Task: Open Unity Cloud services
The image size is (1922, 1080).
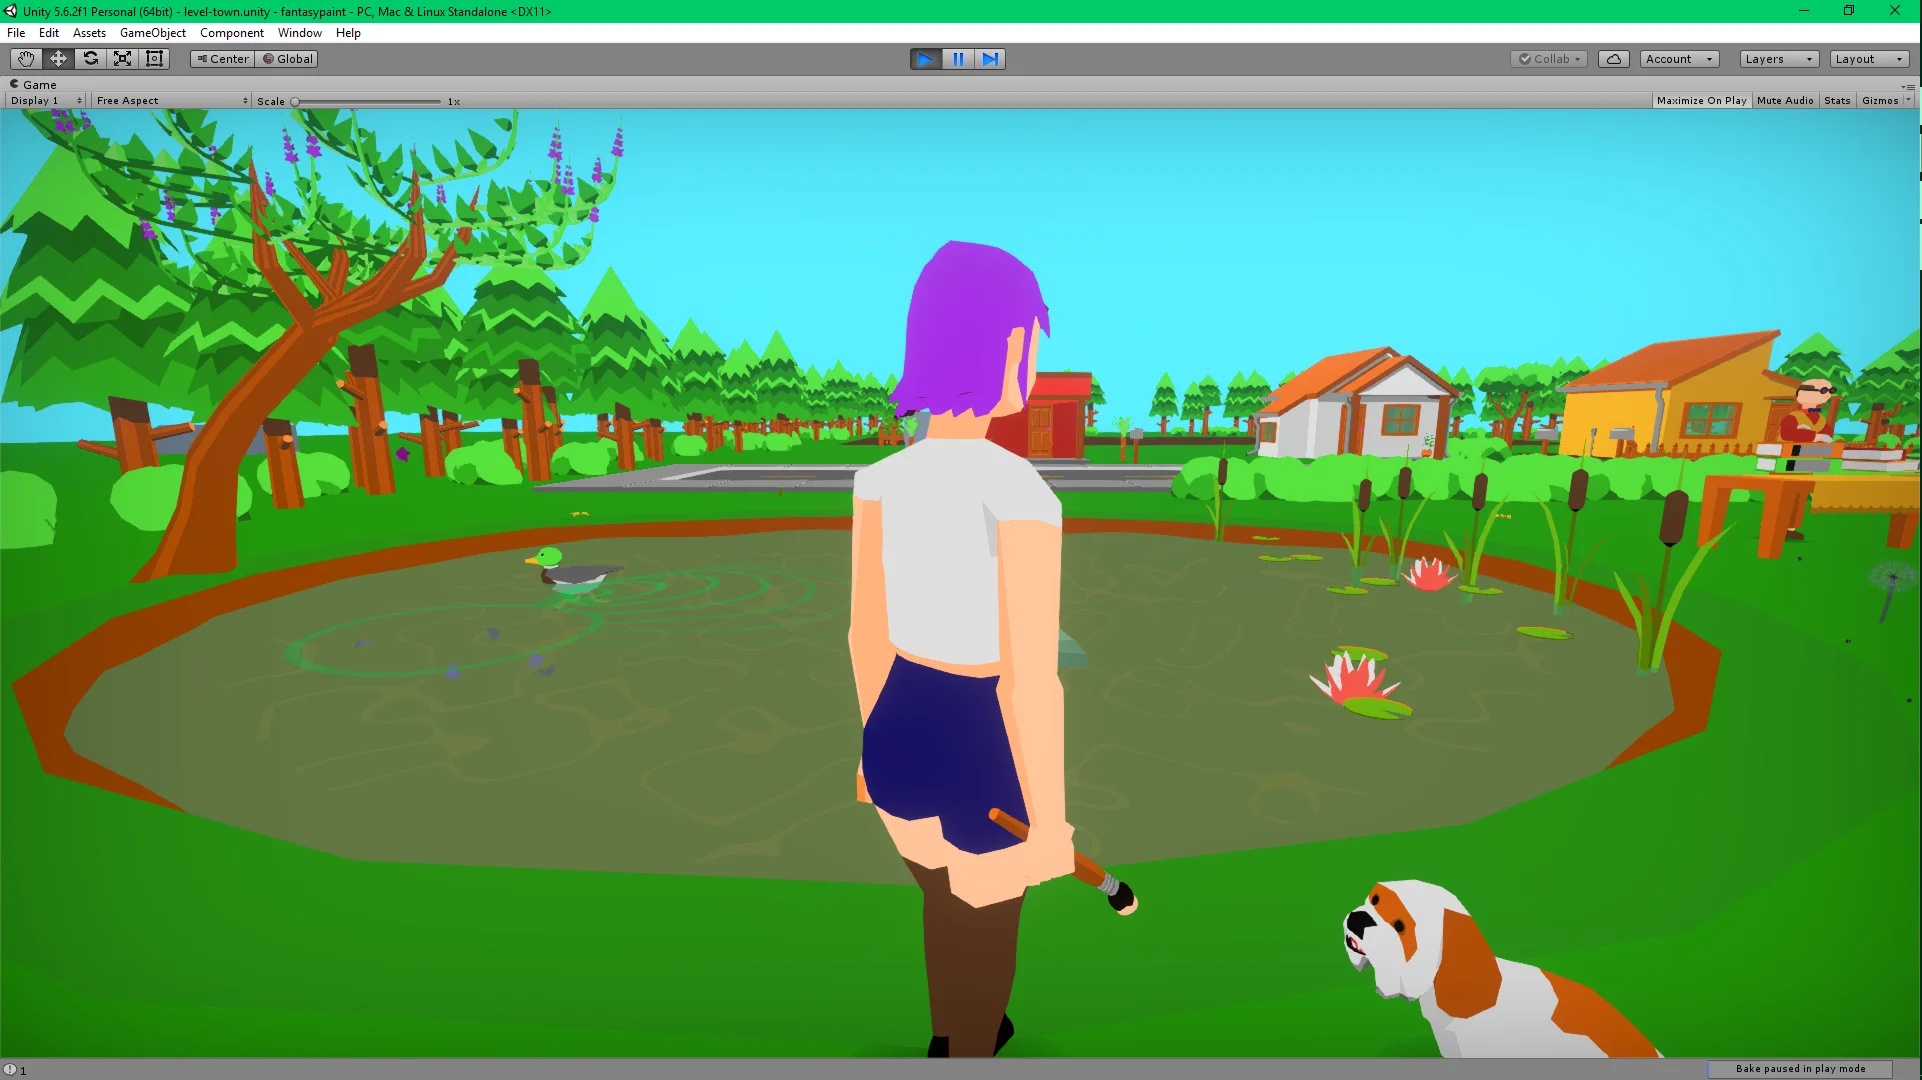Action: click(x=1614, y=59)
